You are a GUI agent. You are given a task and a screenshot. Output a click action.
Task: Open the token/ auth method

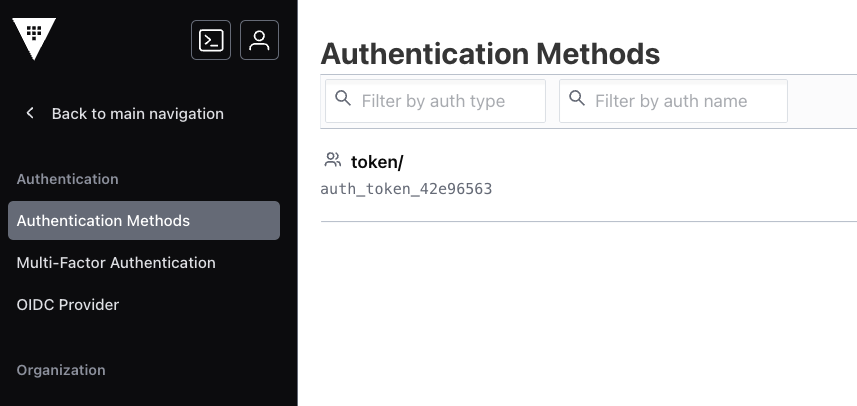coord(377,162)
